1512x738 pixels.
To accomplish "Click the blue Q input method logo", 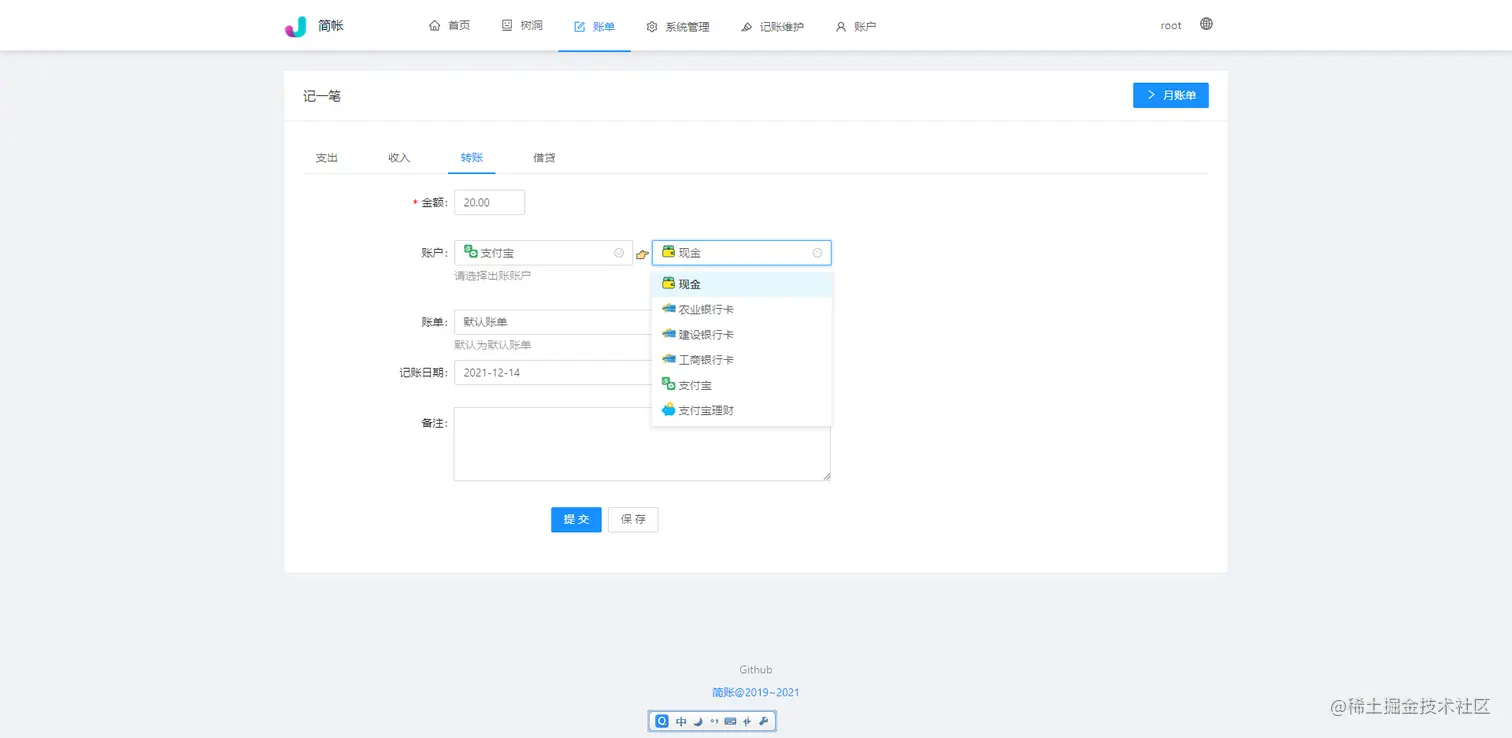I will 661,721.
